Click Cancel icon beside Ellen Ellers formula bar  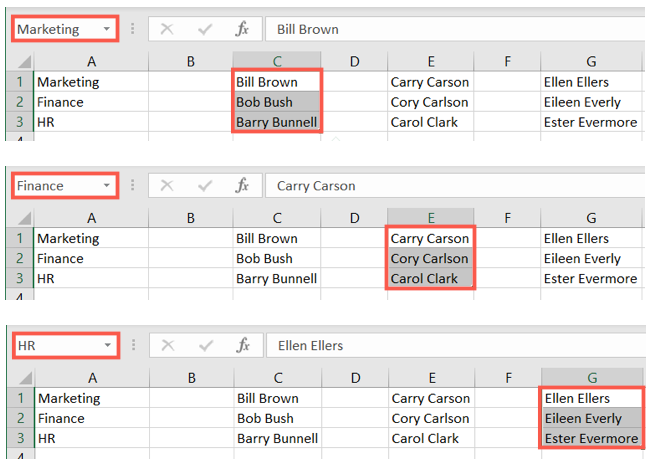pos(167,345)
